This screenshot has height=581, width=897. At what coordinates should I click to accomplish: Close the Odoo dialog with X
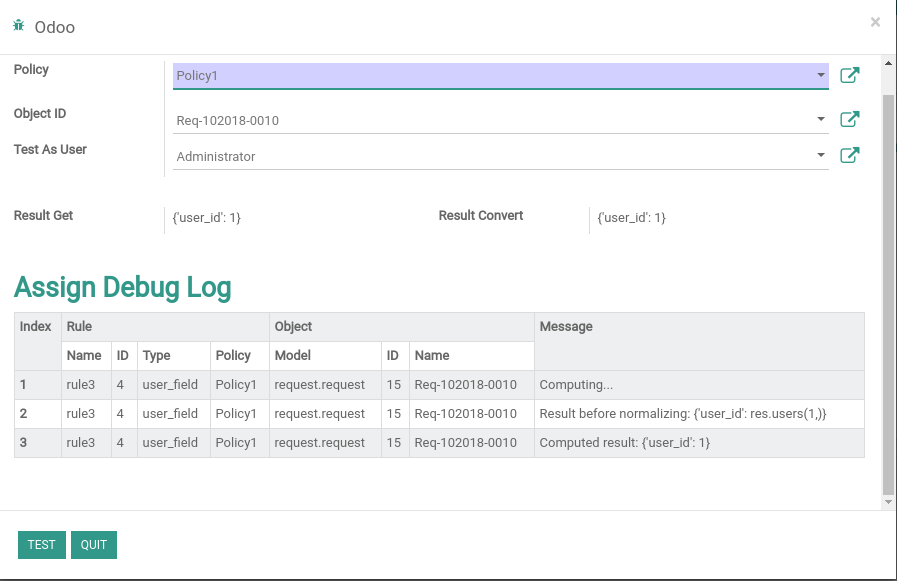[x=875, y=22]
